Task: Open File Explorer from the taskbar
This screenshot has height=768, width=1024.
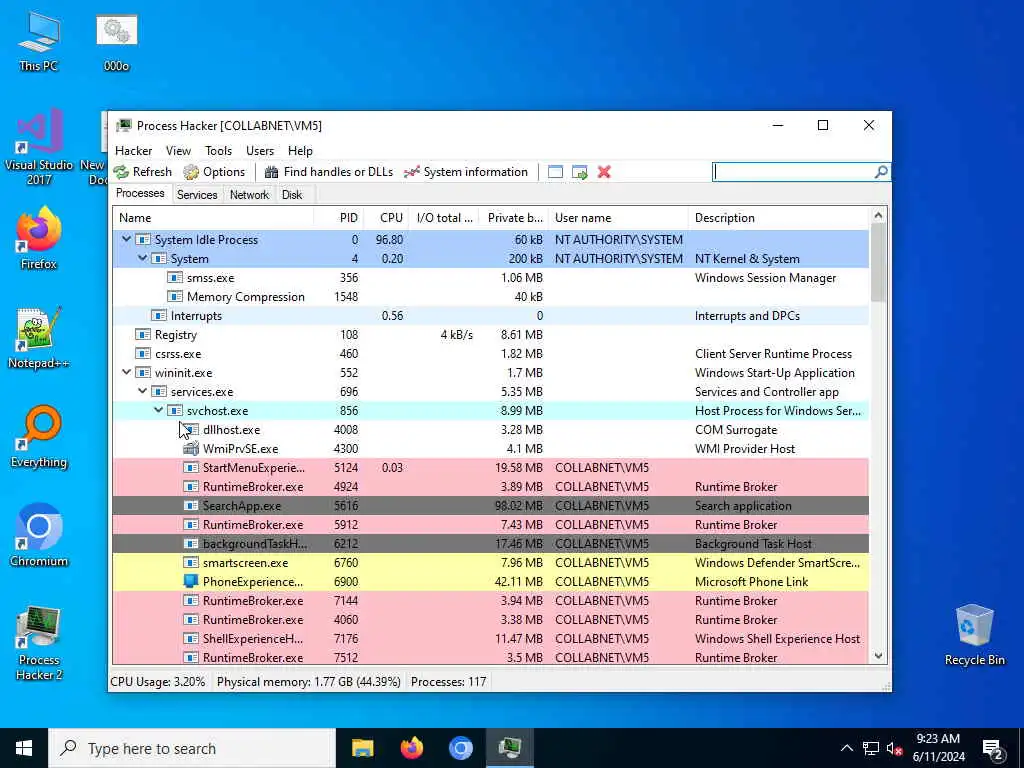Action: tap(362, 748)
